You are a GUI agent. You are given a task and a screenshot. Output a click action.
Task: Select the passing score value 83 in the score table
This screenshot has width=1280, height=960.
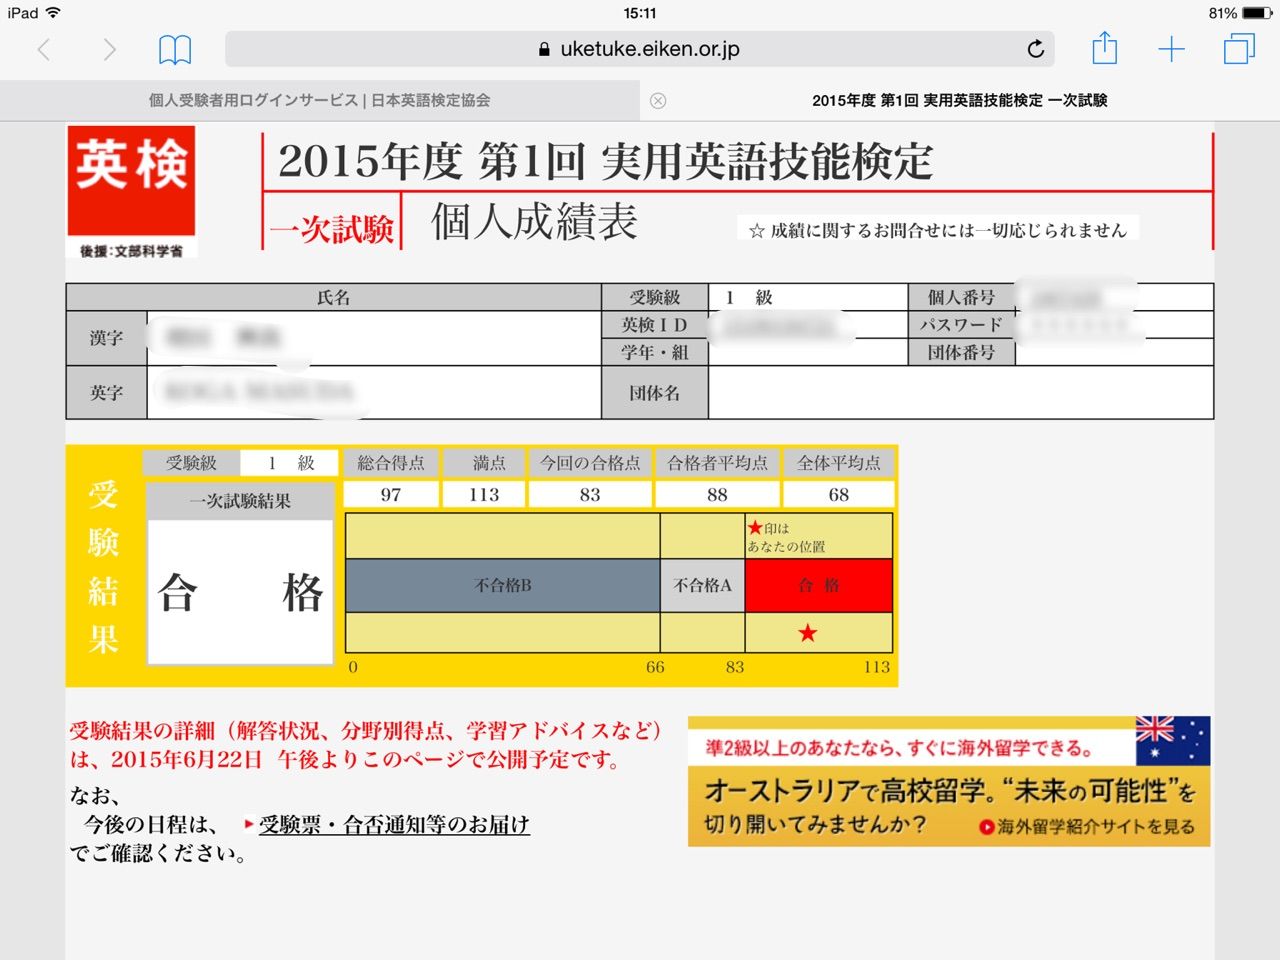tap(590, 495)
